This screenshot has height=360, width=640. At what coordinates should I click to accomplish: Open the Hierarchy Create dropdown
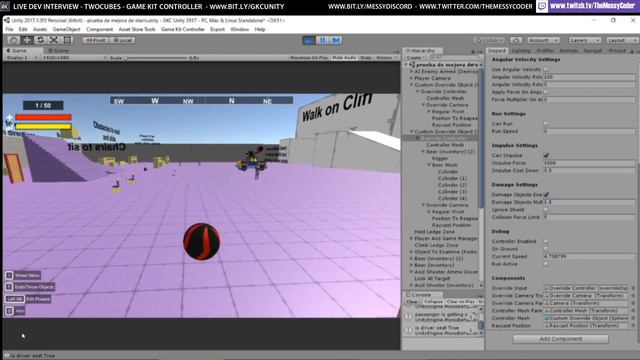point(415,58)
